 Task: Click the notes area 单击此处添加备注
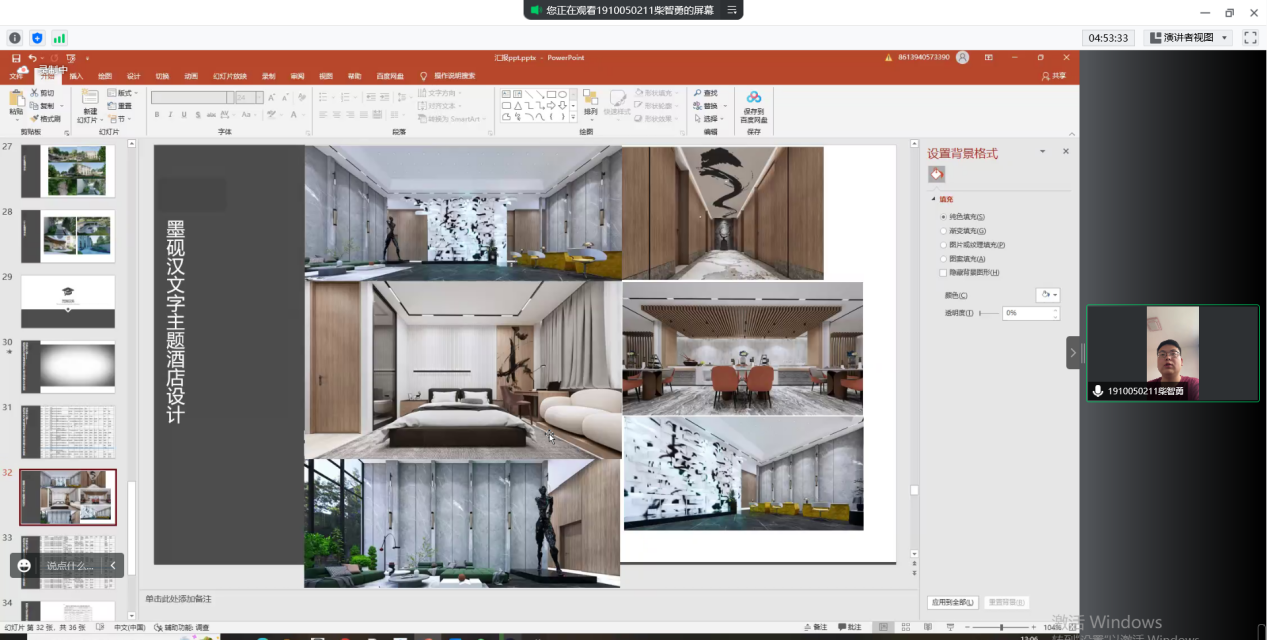[x=179, y=599]
